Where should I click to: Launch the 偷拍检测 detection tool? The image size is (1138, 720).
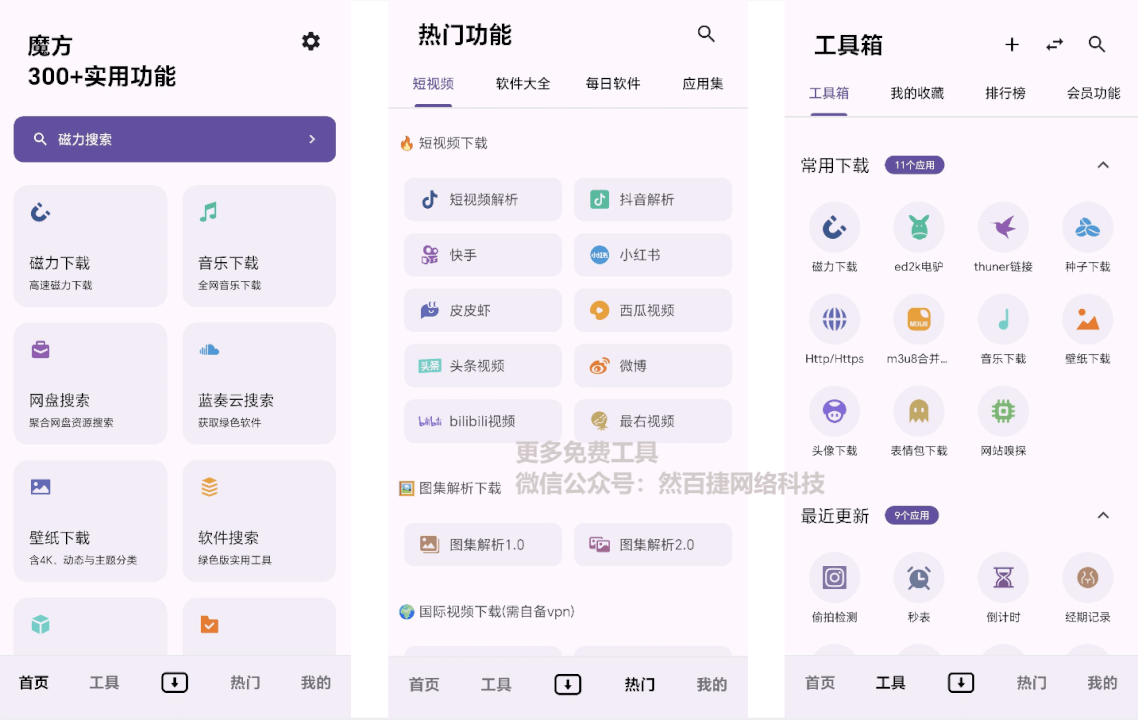[834, 587]
